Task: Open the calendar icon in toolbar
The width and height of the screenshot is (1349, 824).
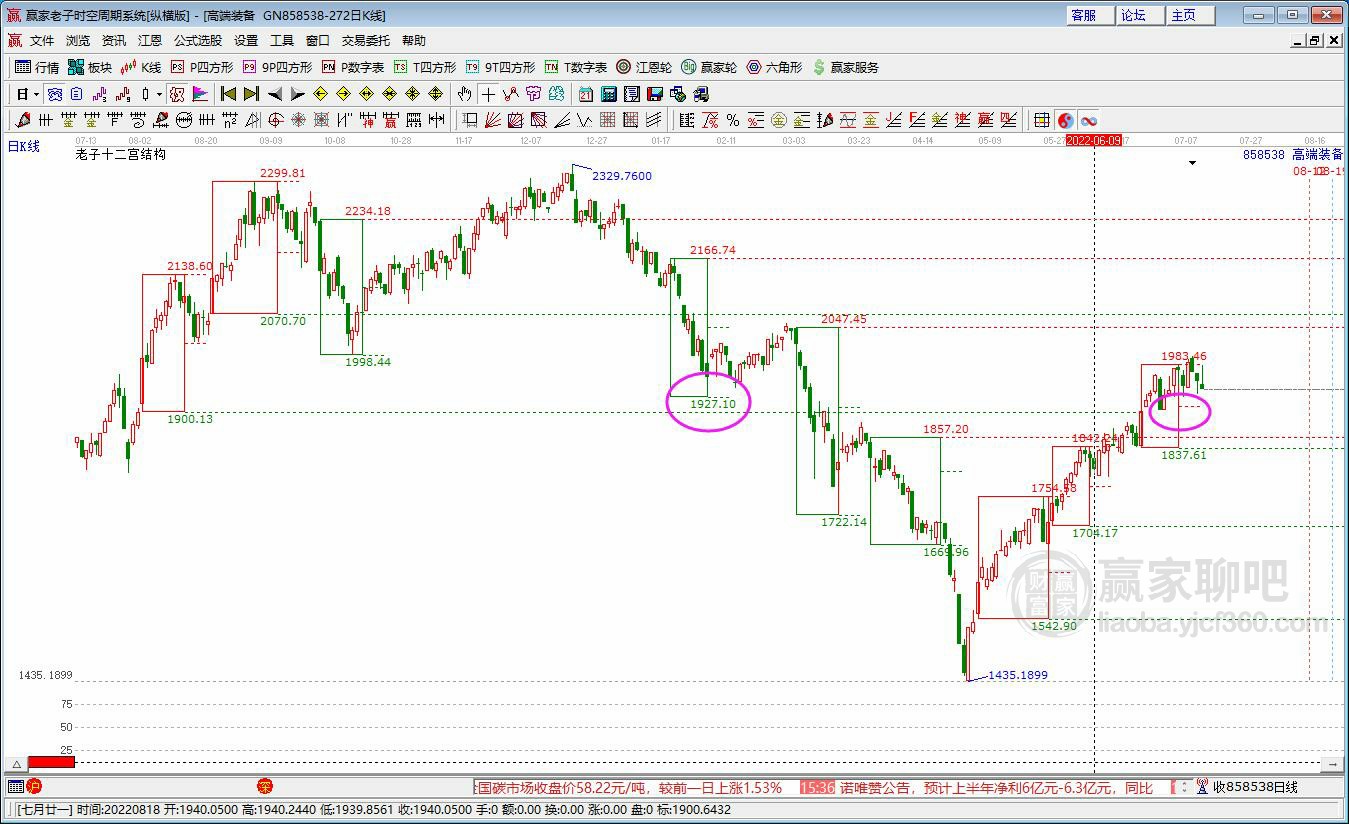Action: click(x=586, y=94)
